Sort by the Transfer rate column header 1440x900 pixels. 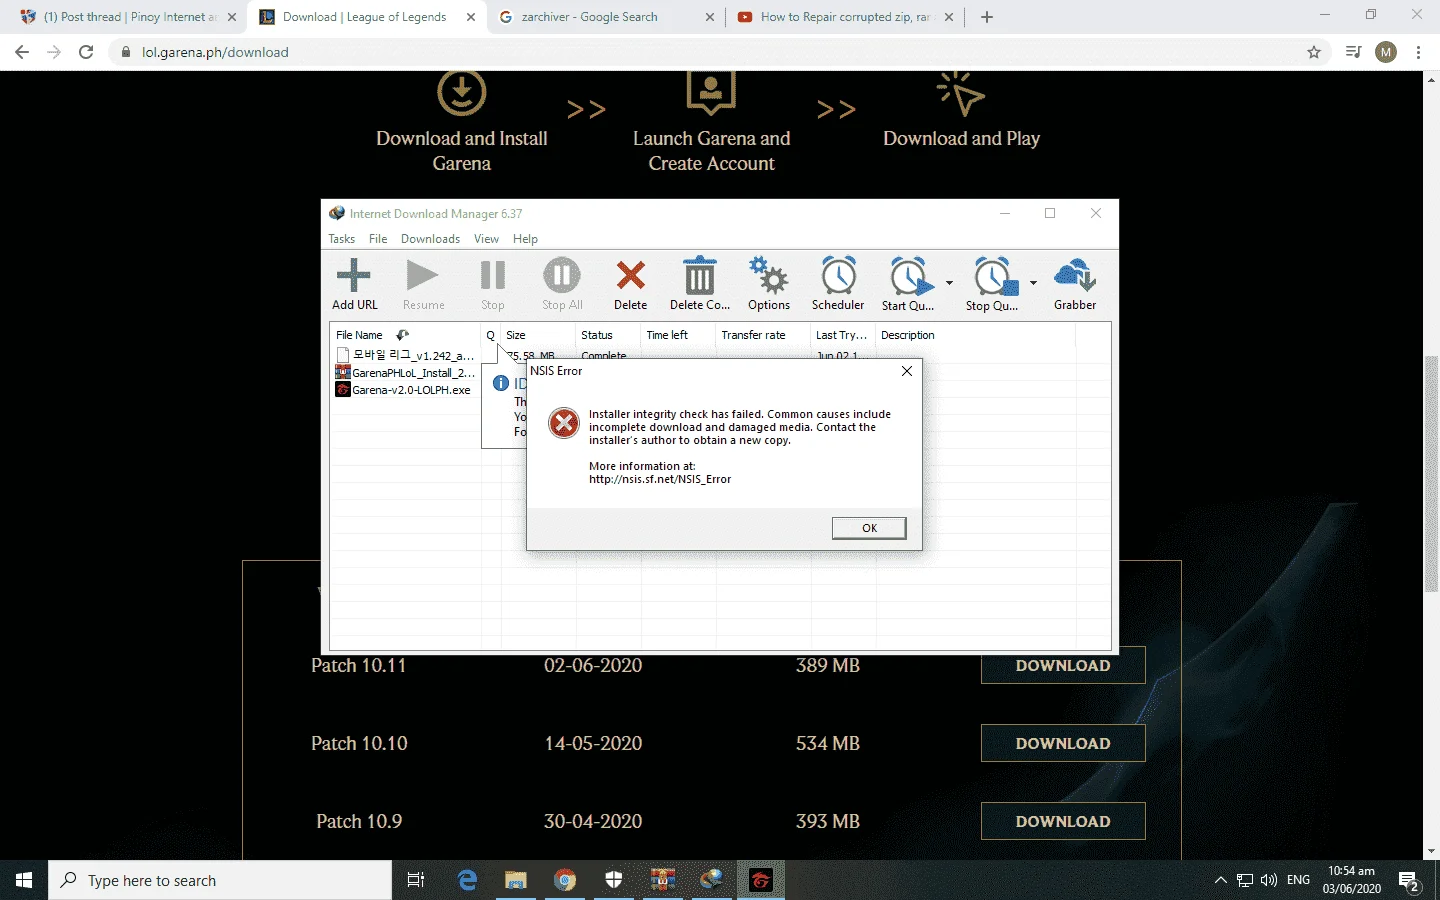[762, 335]
